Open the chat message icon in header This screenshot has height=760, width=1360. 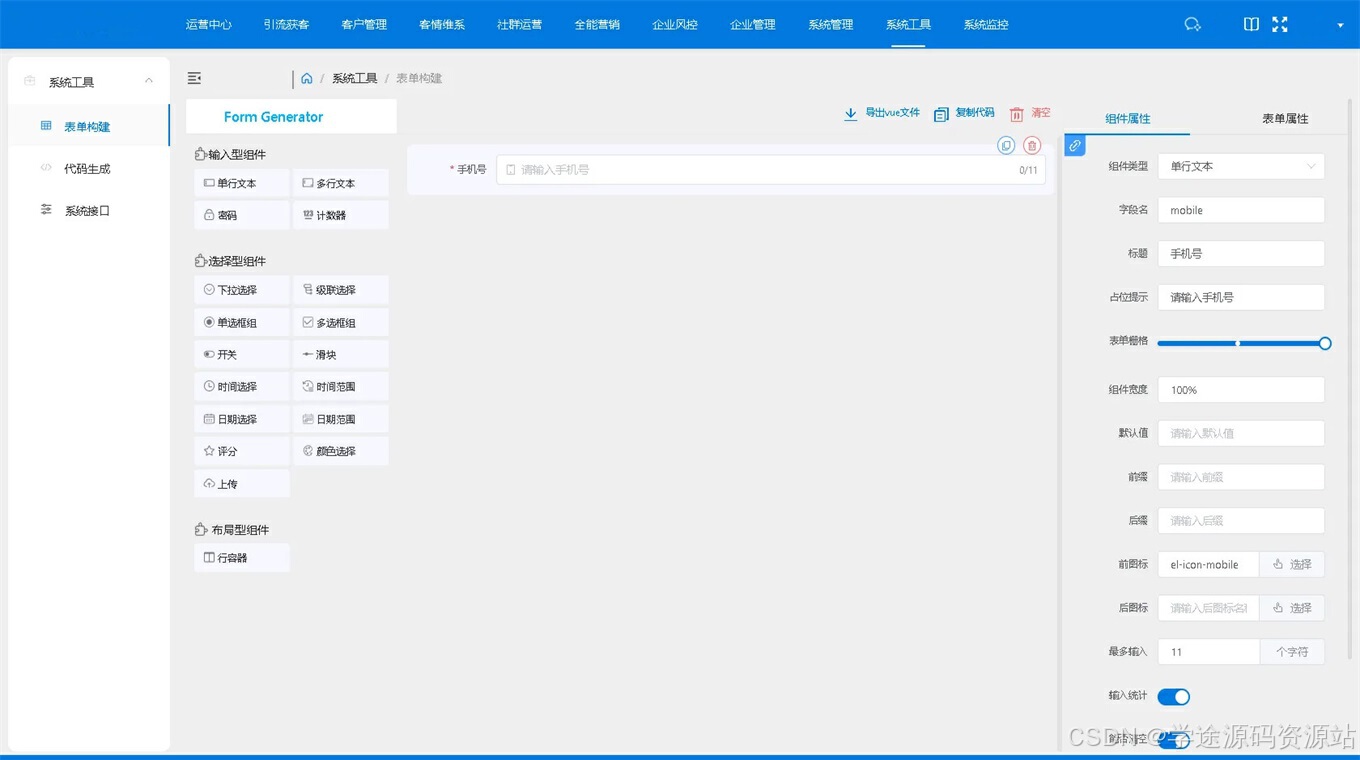pos(1192,25)
